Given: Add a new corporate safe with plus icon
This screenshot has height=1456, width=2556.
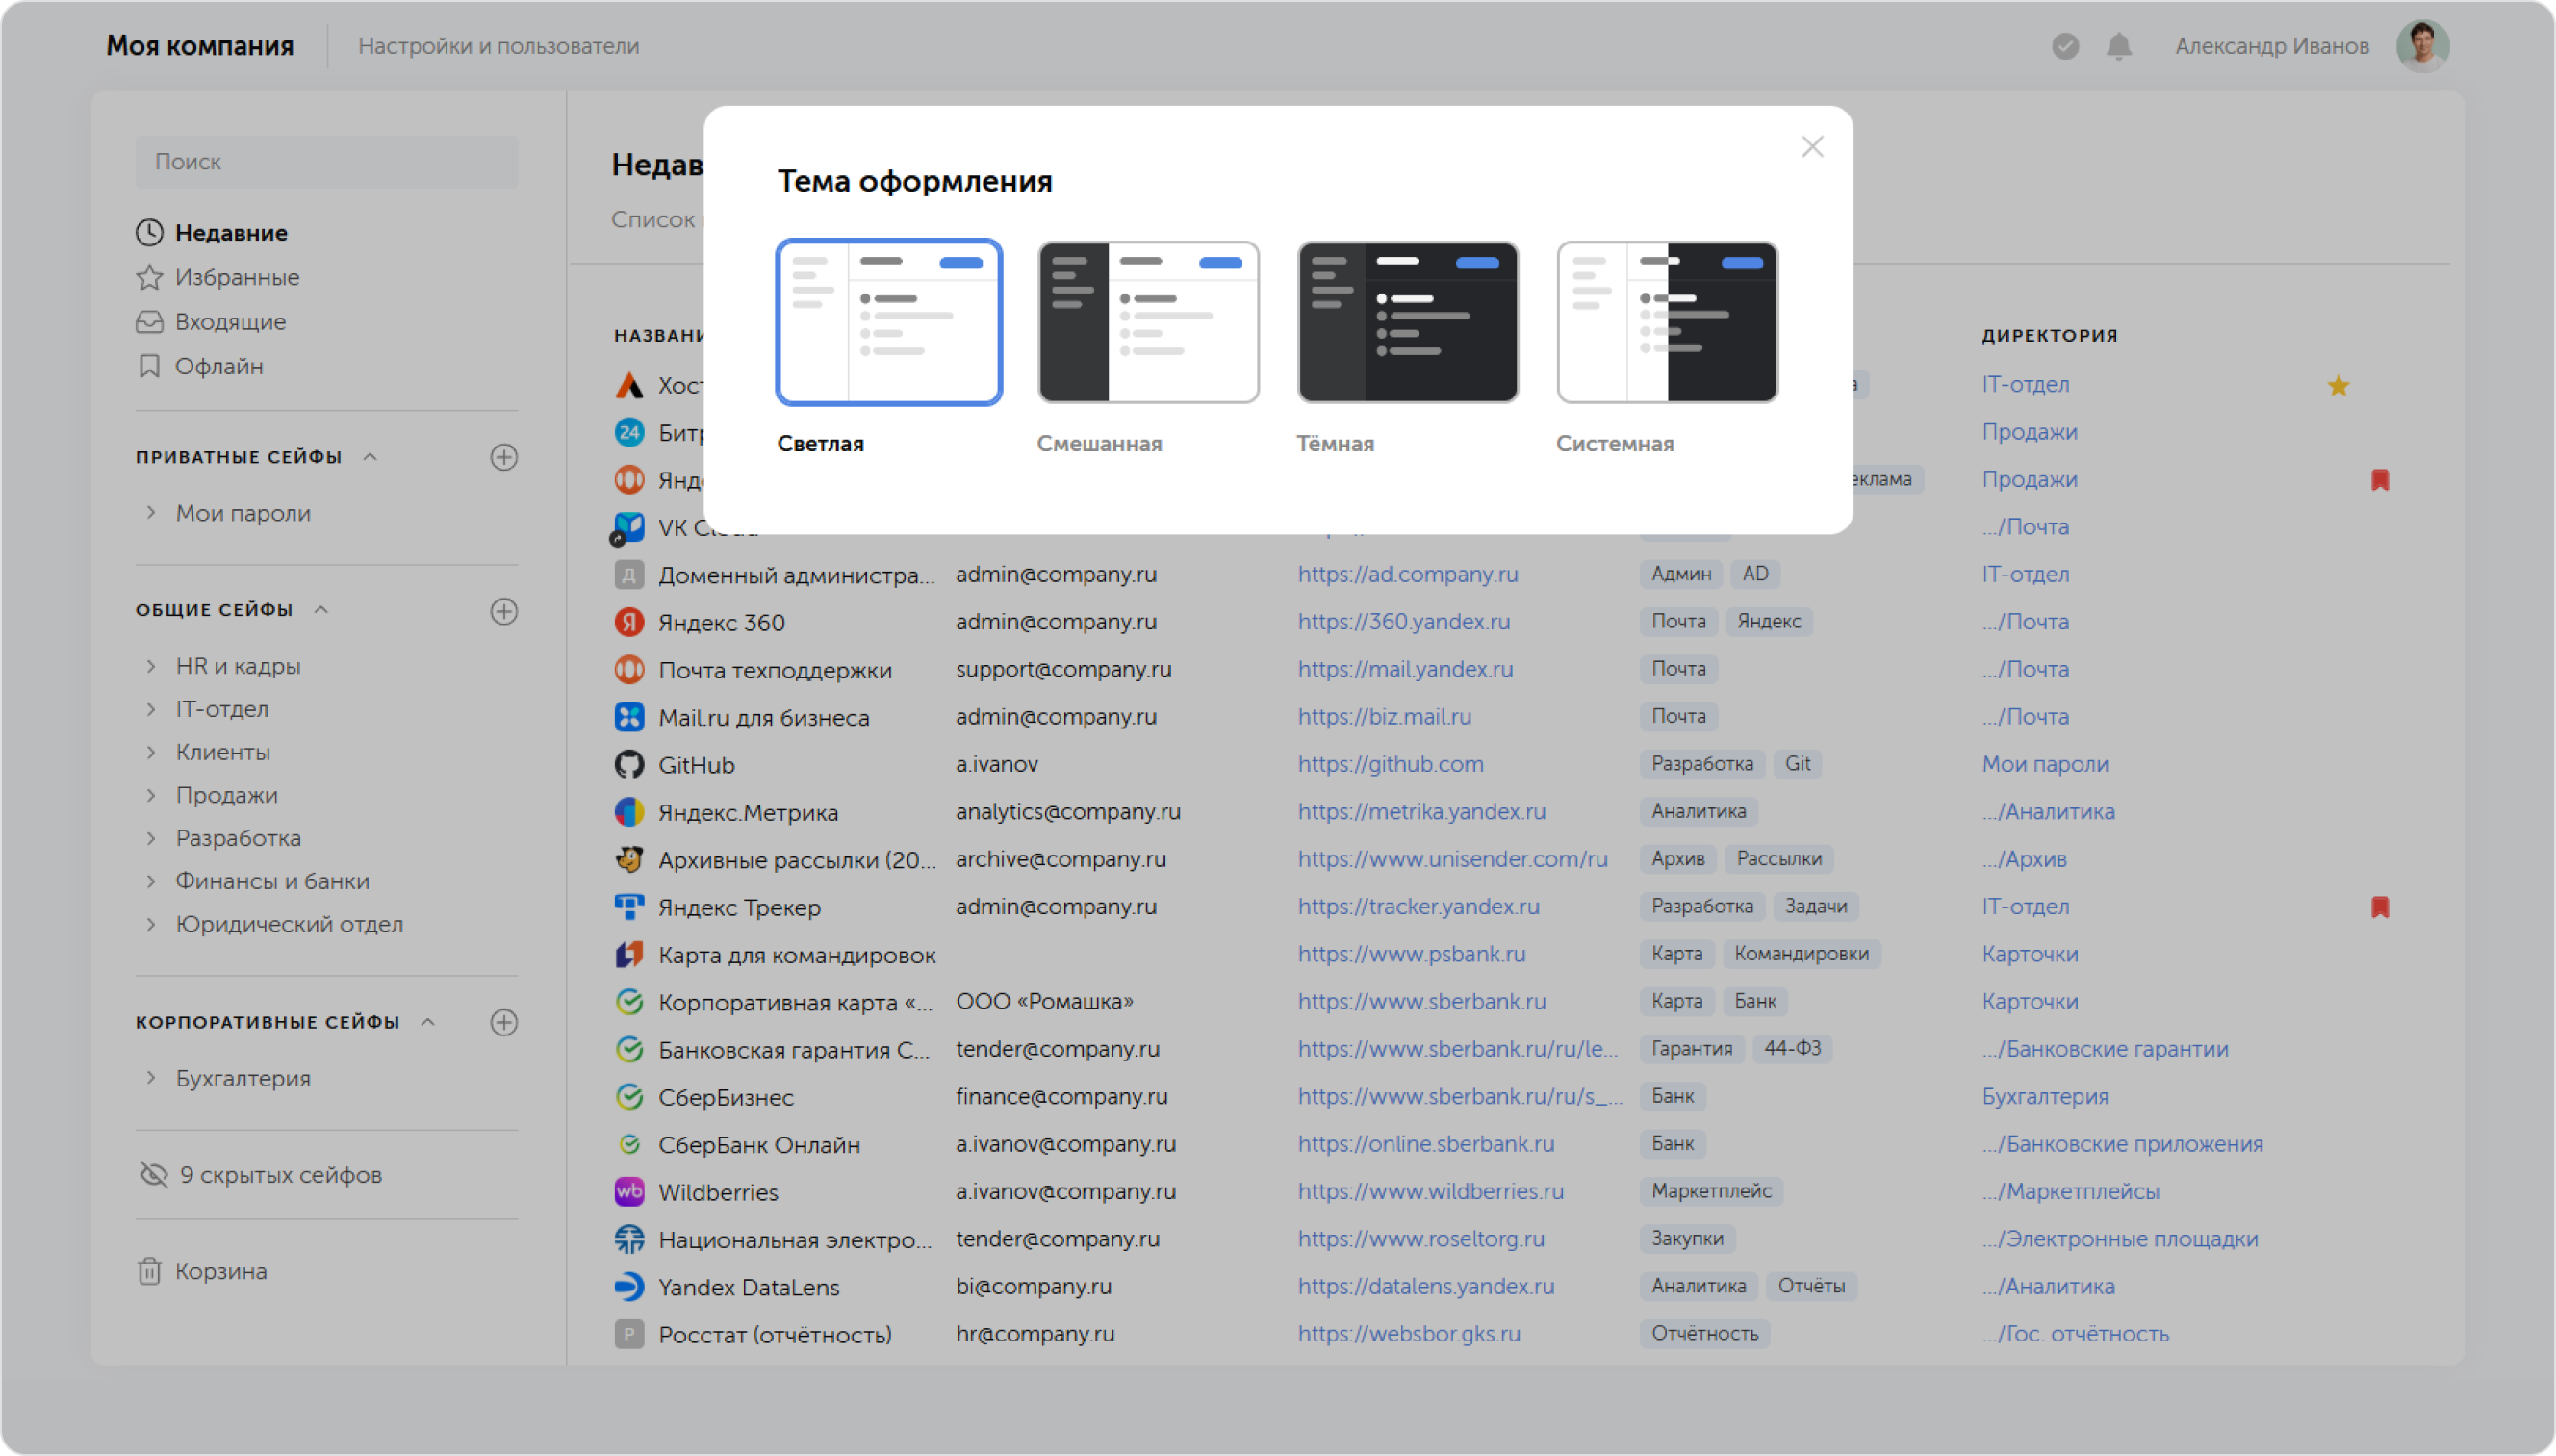Looking at the screenshot, I should [x=504, y=1022].
